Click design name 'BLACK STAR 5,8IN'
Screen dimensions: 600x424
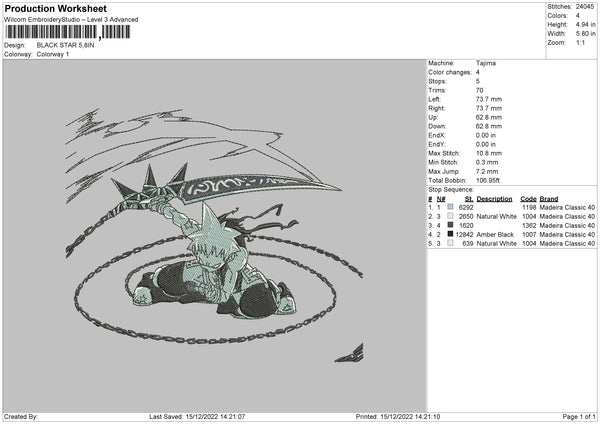point(65,45)
